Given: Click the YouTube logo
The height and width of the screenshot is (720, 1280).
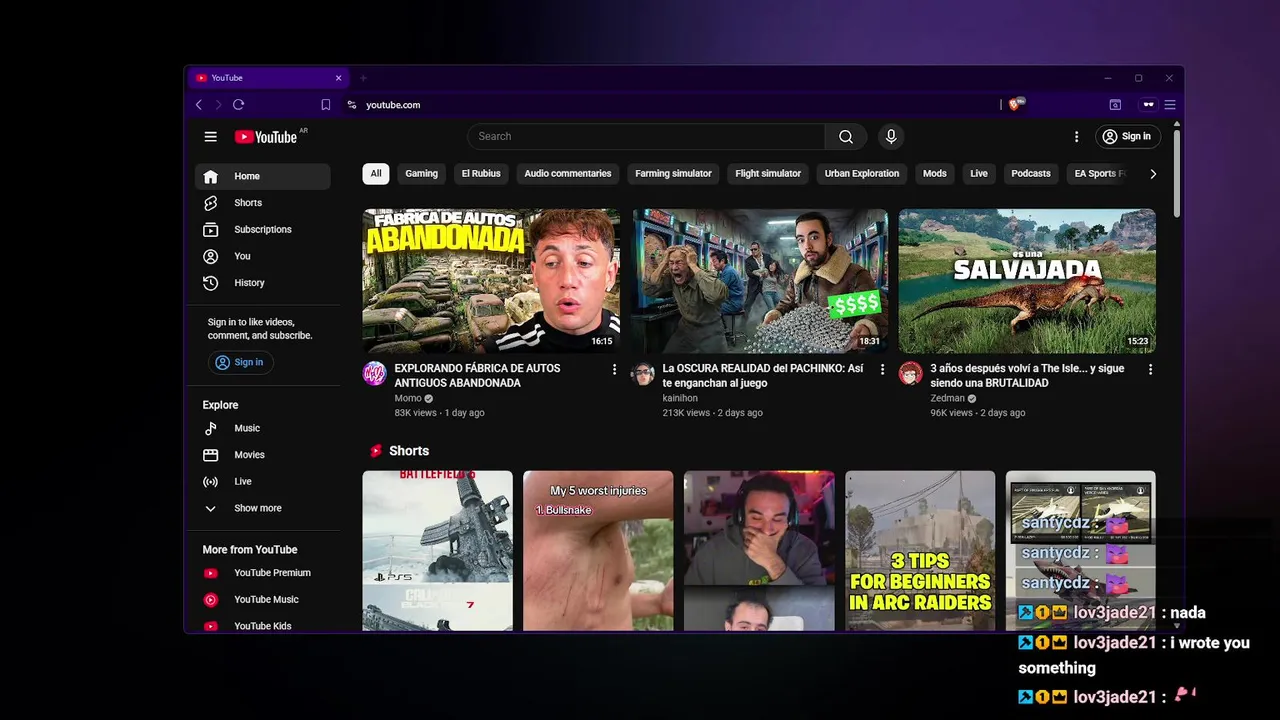Looking at the screenshot, I should tap(266, 137).
